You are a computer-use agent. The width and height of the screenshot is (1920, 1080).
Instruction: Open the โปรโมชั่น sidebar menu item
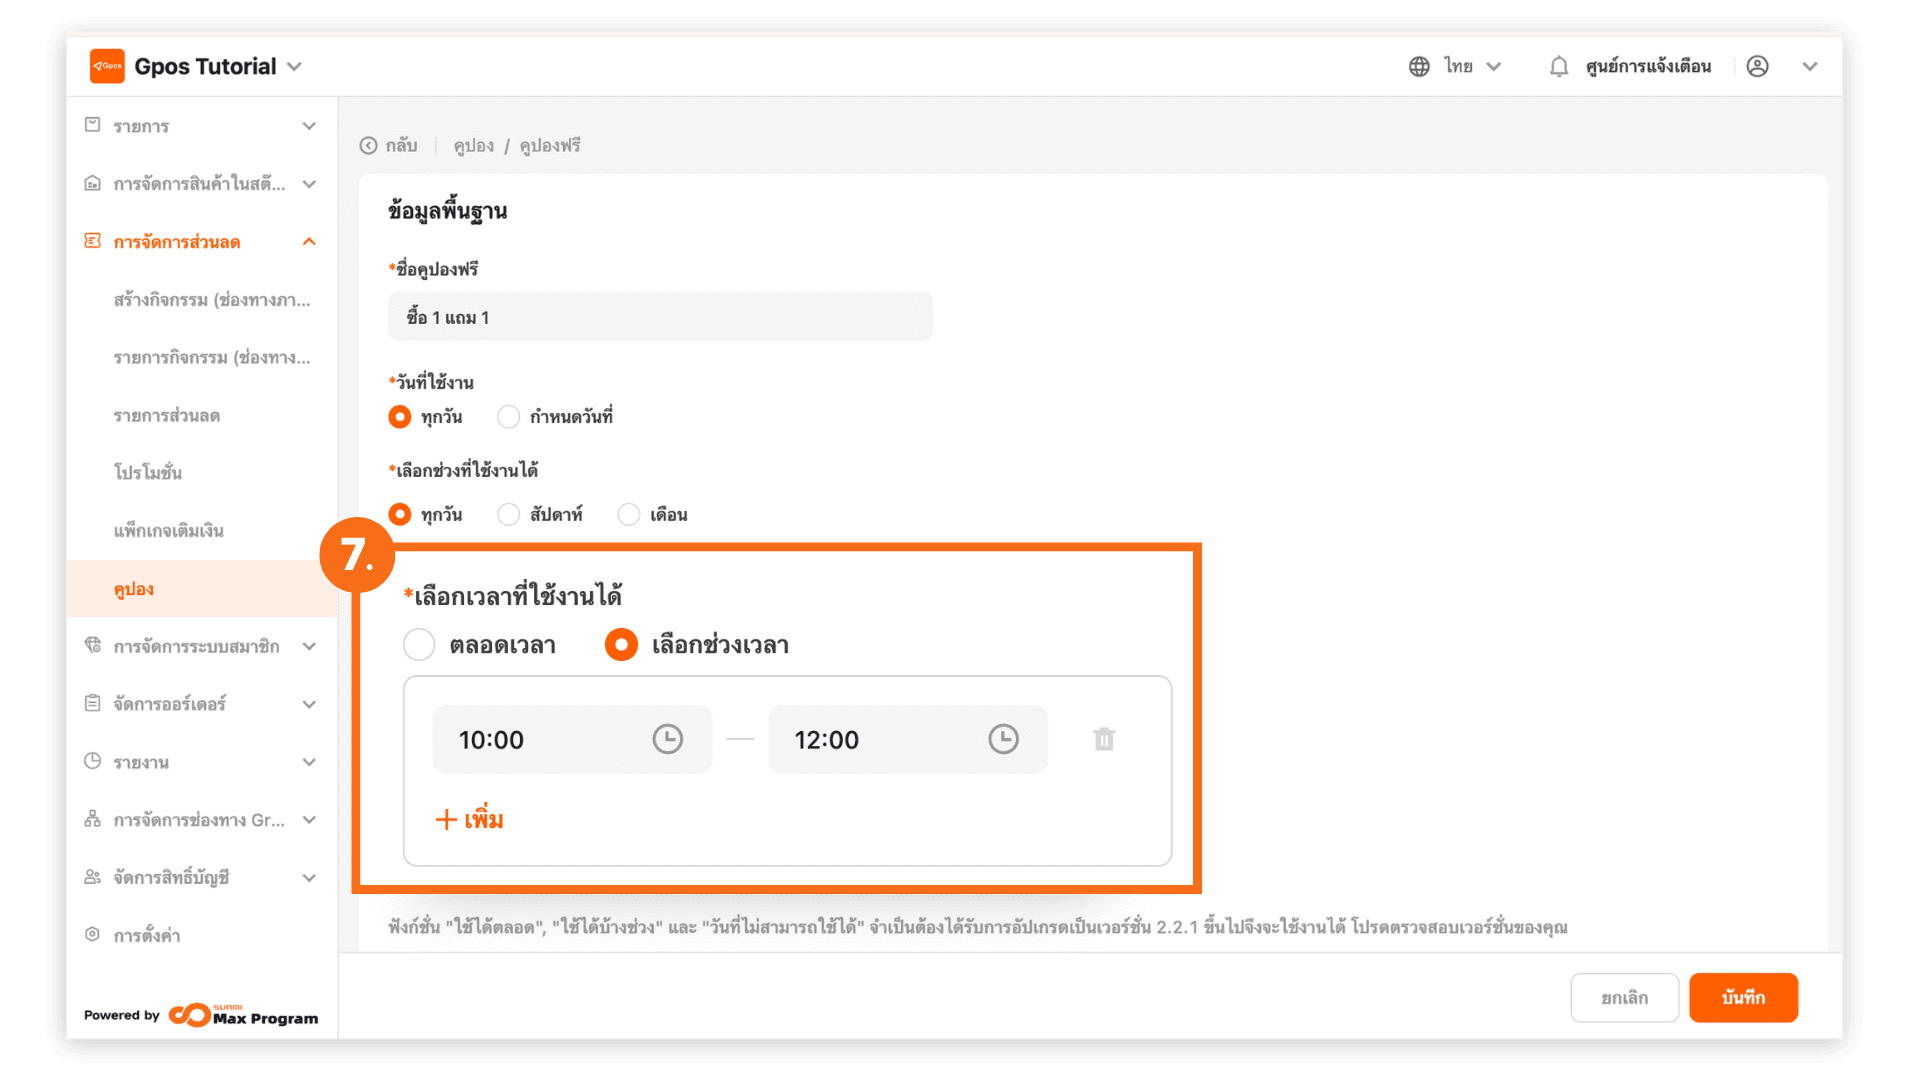148,473
